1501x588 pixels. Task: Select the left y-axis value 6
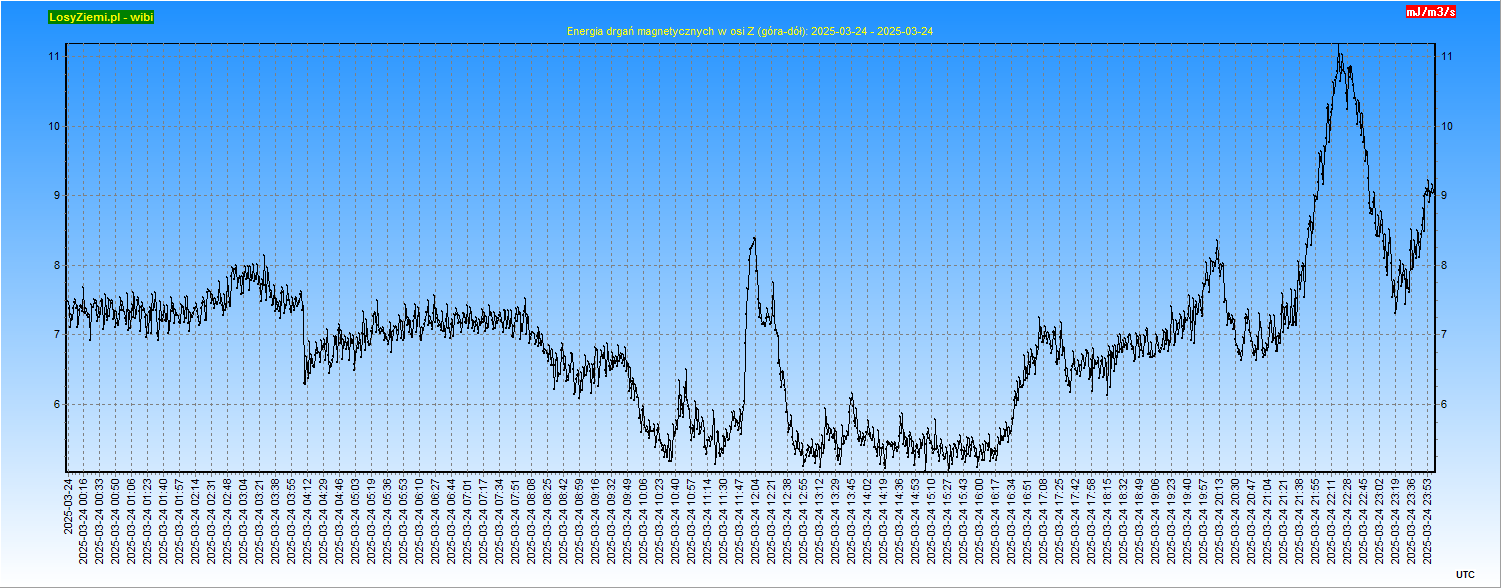pos(57,404)
